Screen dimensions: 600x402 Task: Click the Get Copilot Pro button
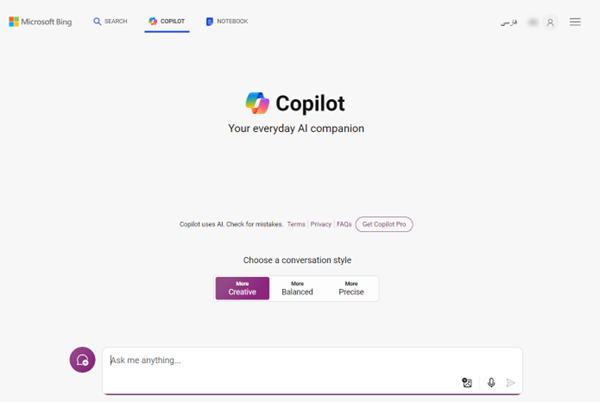(x=384, y=224)
